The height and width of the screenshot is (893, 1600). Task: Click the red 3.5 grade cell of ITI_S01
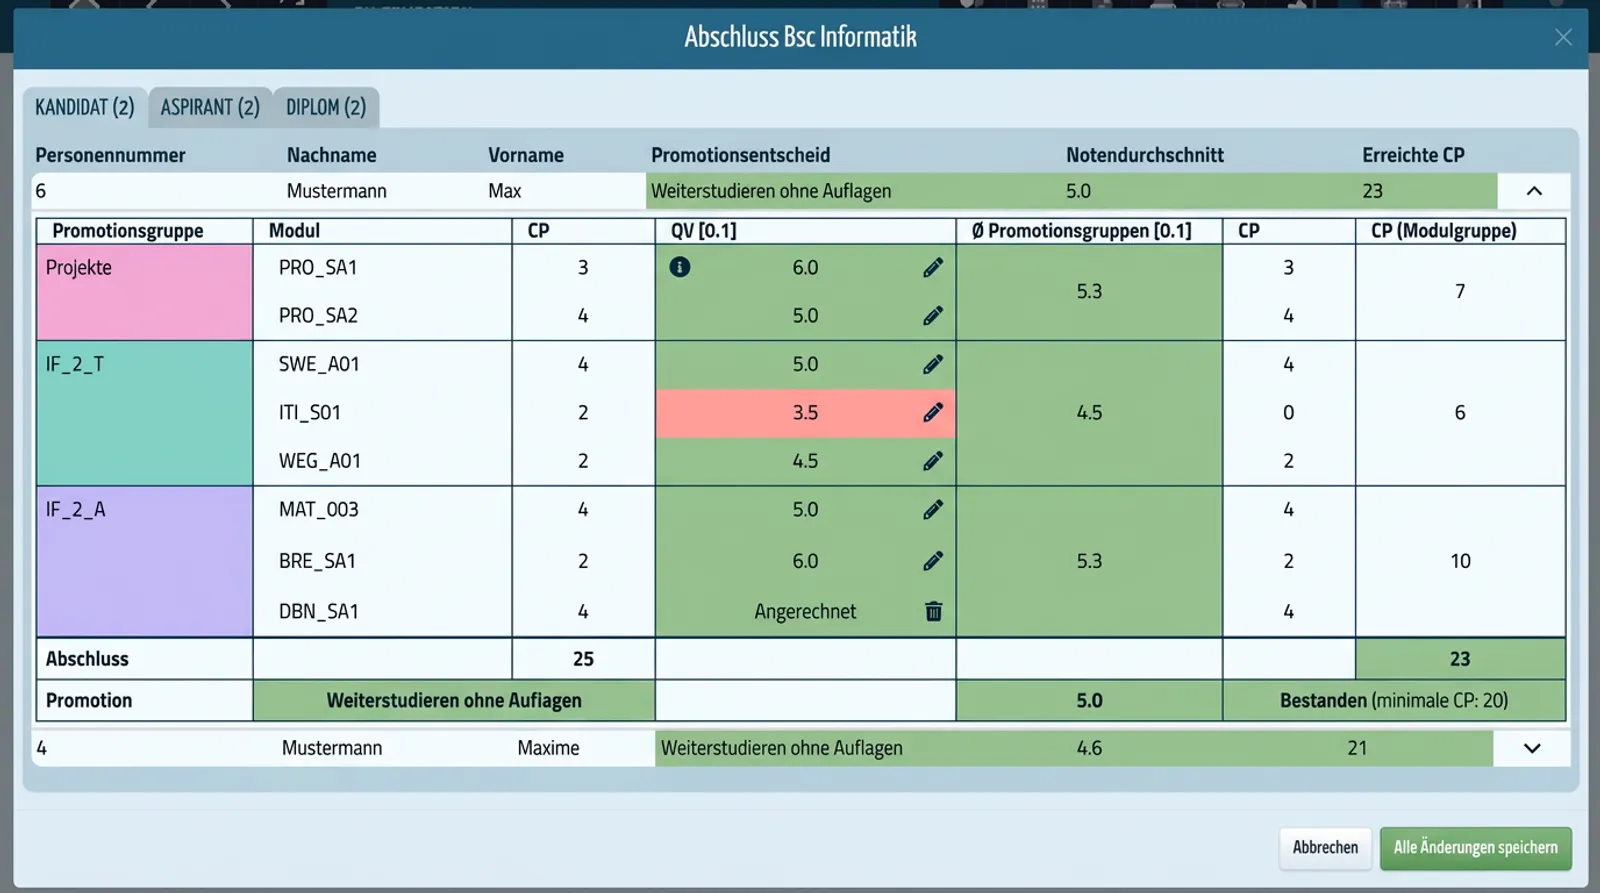805,413
